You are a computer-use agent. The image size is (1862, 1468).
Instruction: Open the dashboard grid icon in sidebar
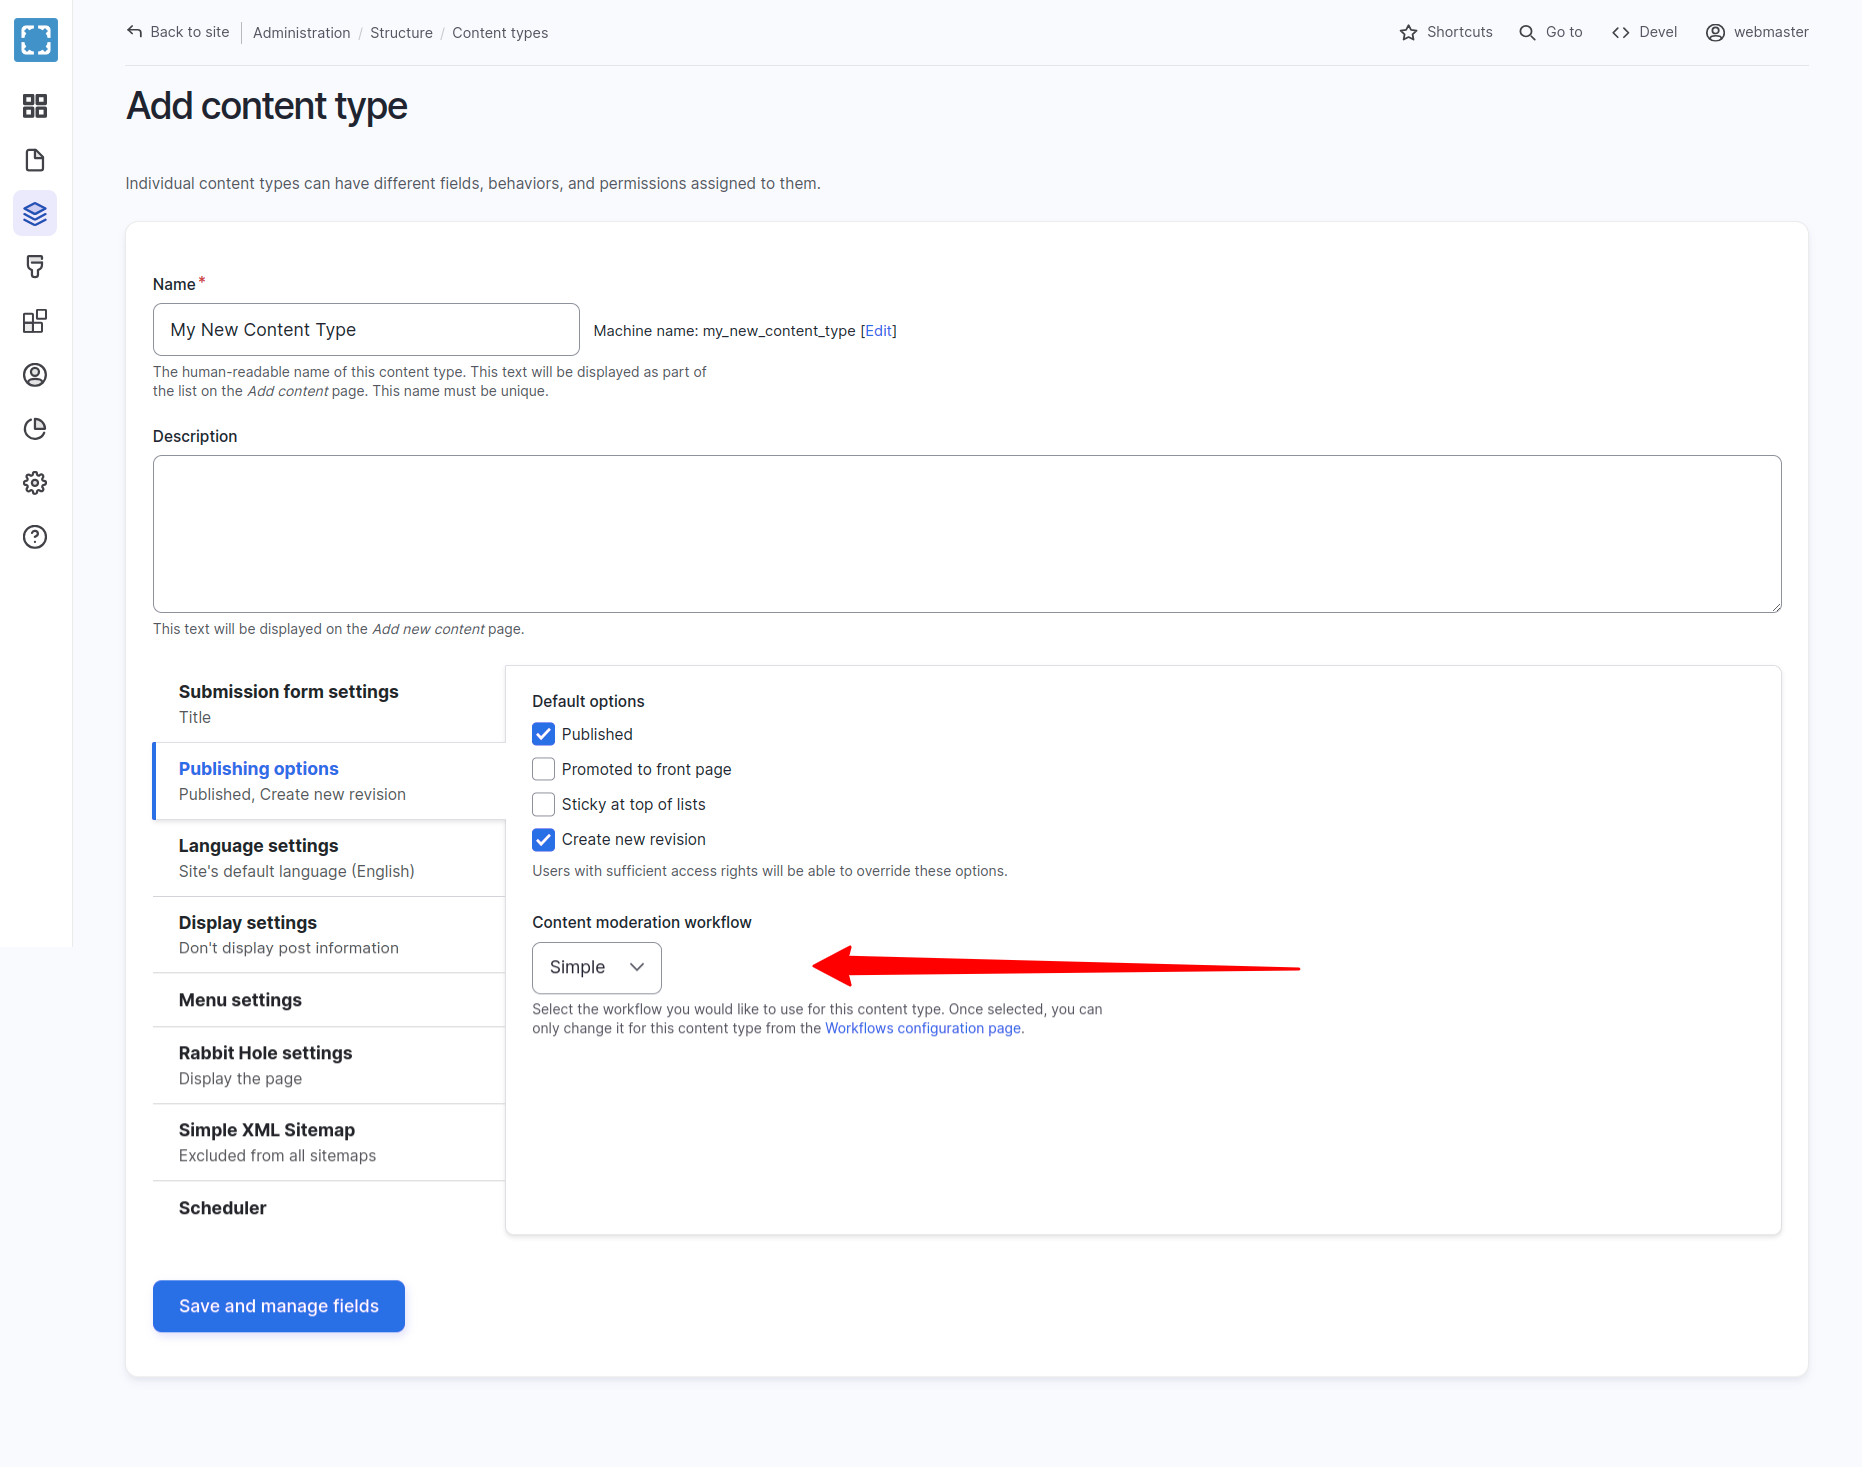(x=35, y=106)
